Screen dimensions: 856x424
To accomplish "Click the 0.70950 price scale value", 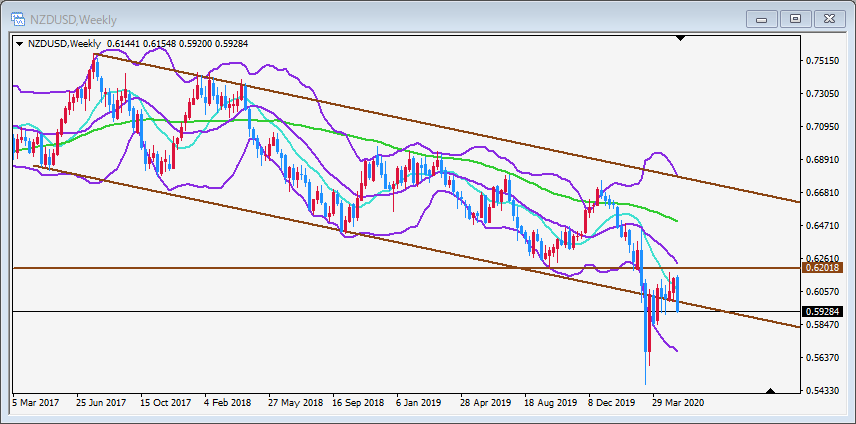I will (823, 127).
